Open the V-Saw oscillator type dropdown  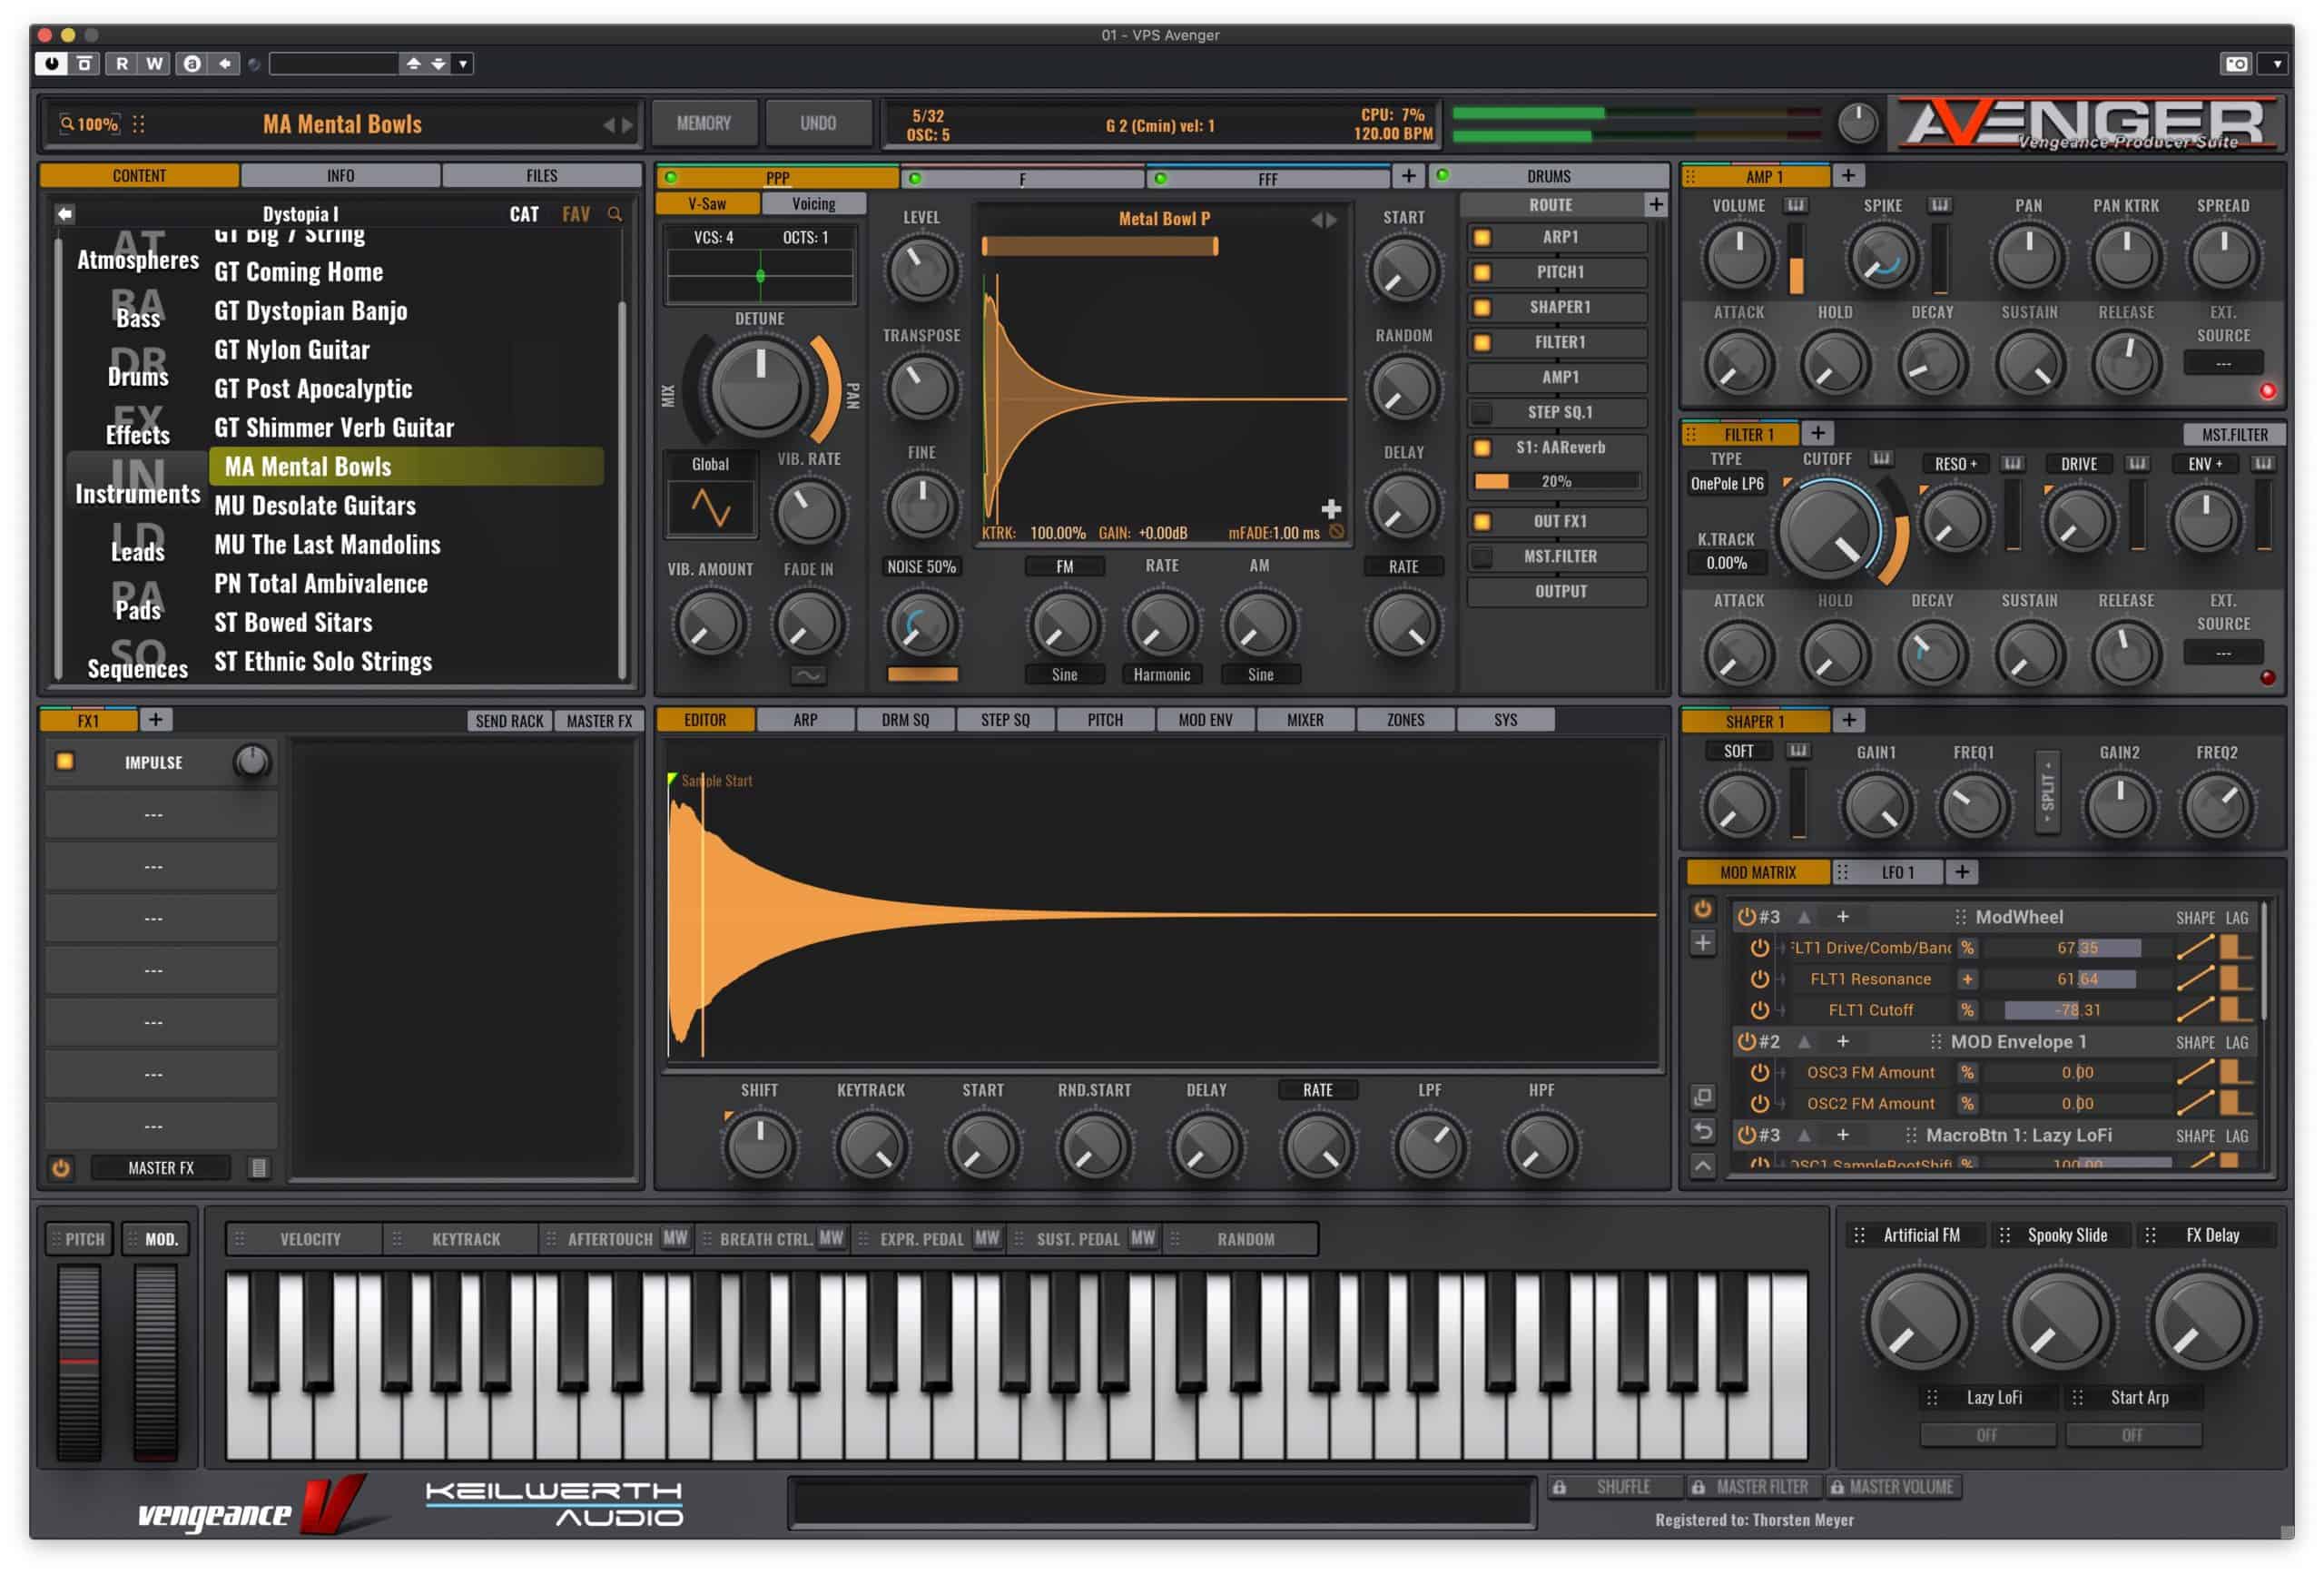[707, 203]
